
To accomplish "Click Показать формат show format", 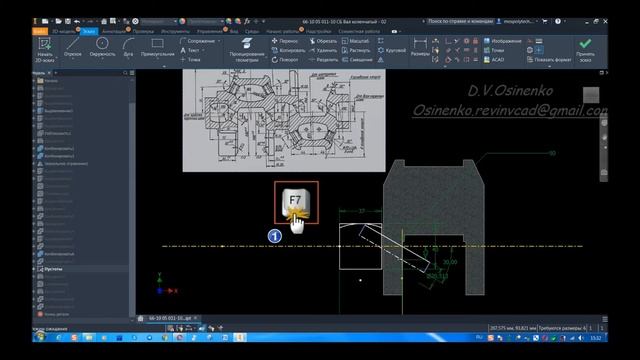I will click(549, 60).
